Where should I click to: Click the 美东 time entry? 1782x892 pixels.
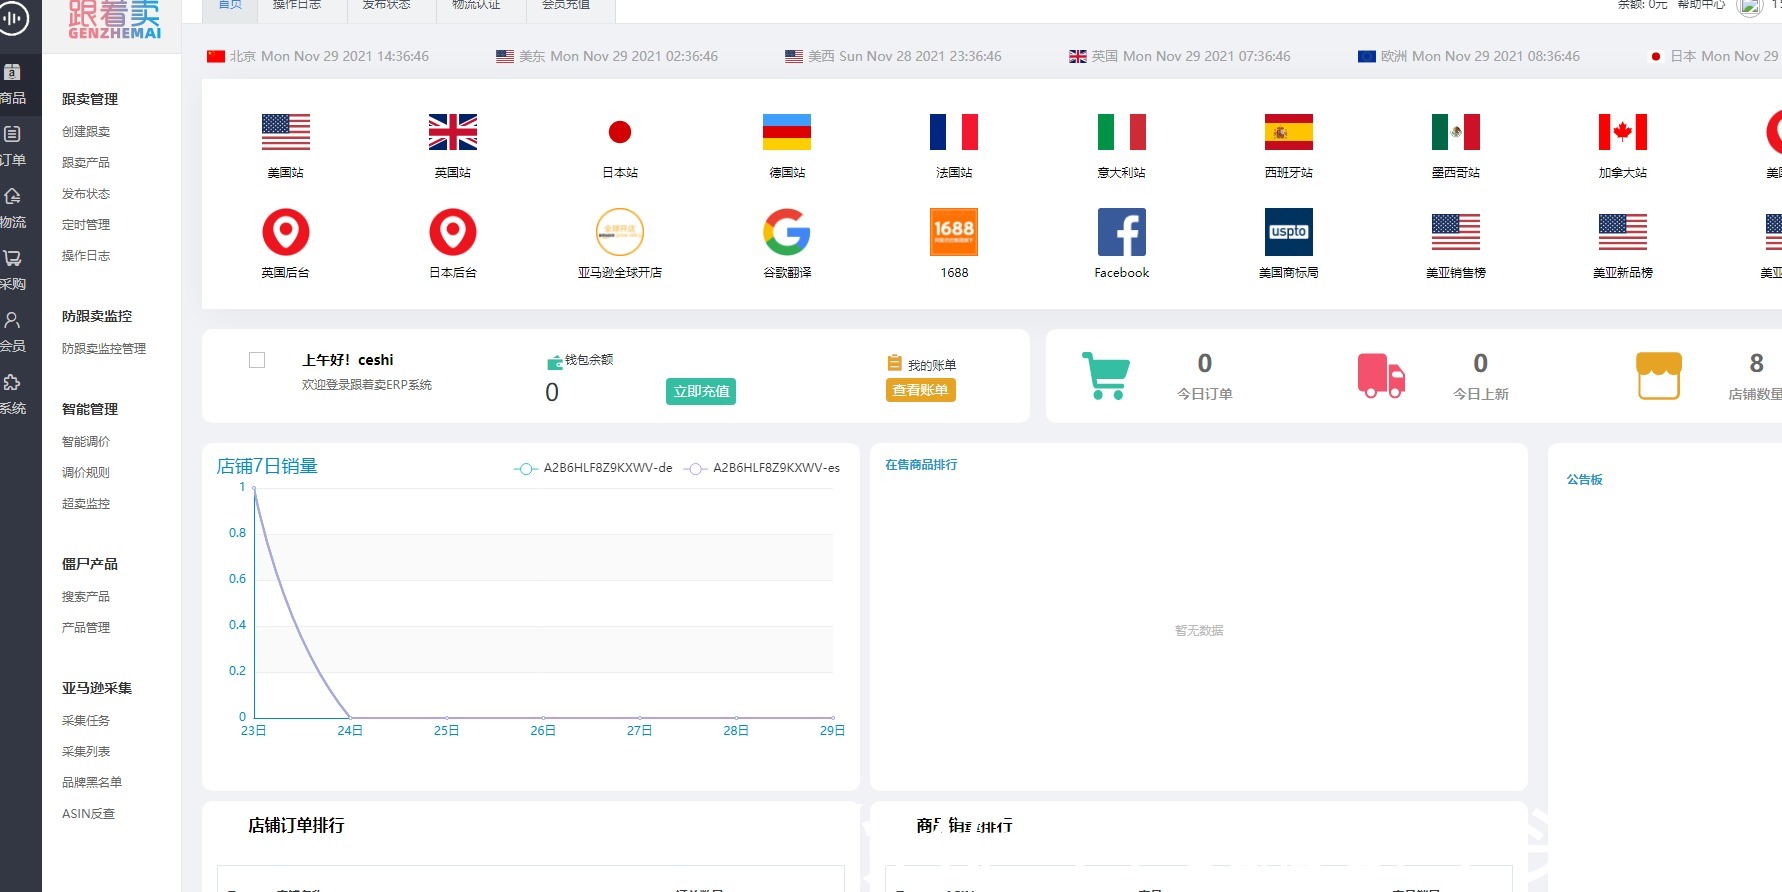pos(607,56)
